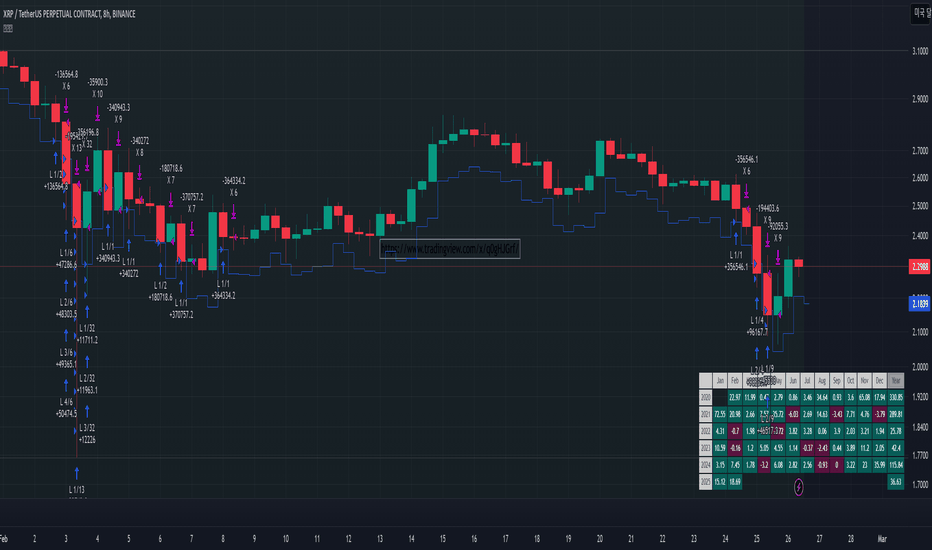The width and height of the screenshot is (932, 550).
Task: Click the 289.81 yearly total cell
Action: [896, 414]
